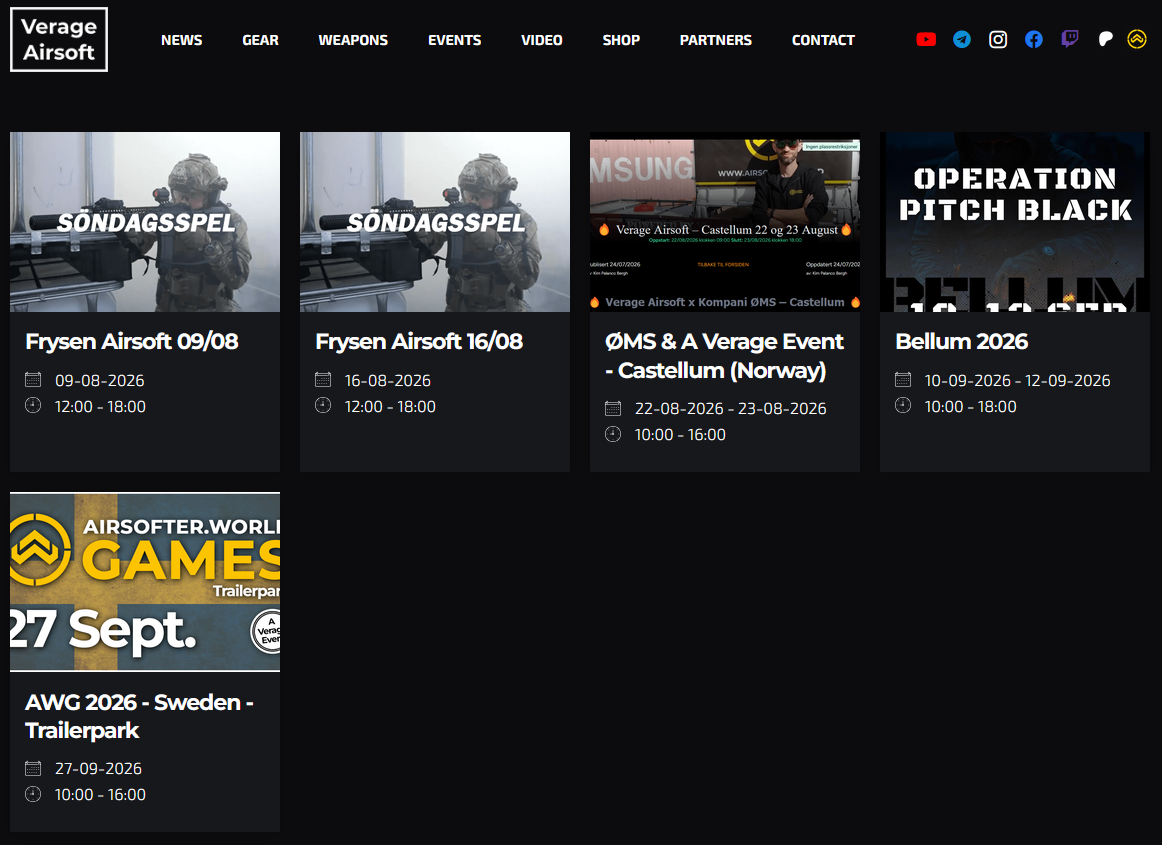Click the Operation Pitch Black thumbnail
The height and width of the screenshot is (845, 1162).
point(1015,222)
